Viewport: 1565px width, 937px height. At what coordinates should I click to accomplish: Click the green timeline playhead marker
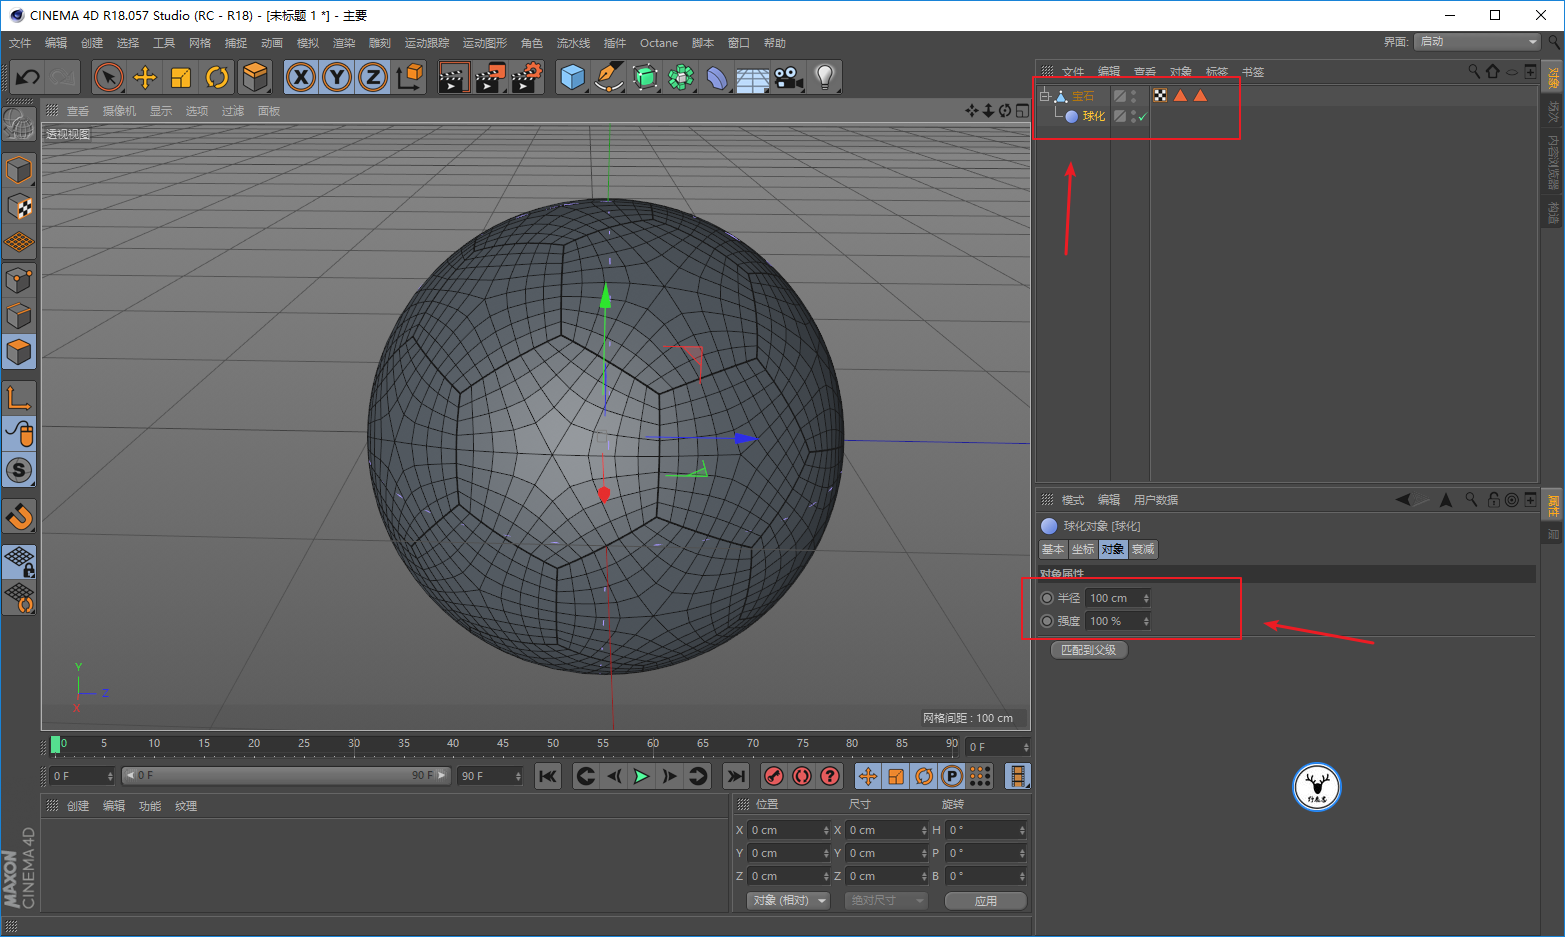coord(56,744)
